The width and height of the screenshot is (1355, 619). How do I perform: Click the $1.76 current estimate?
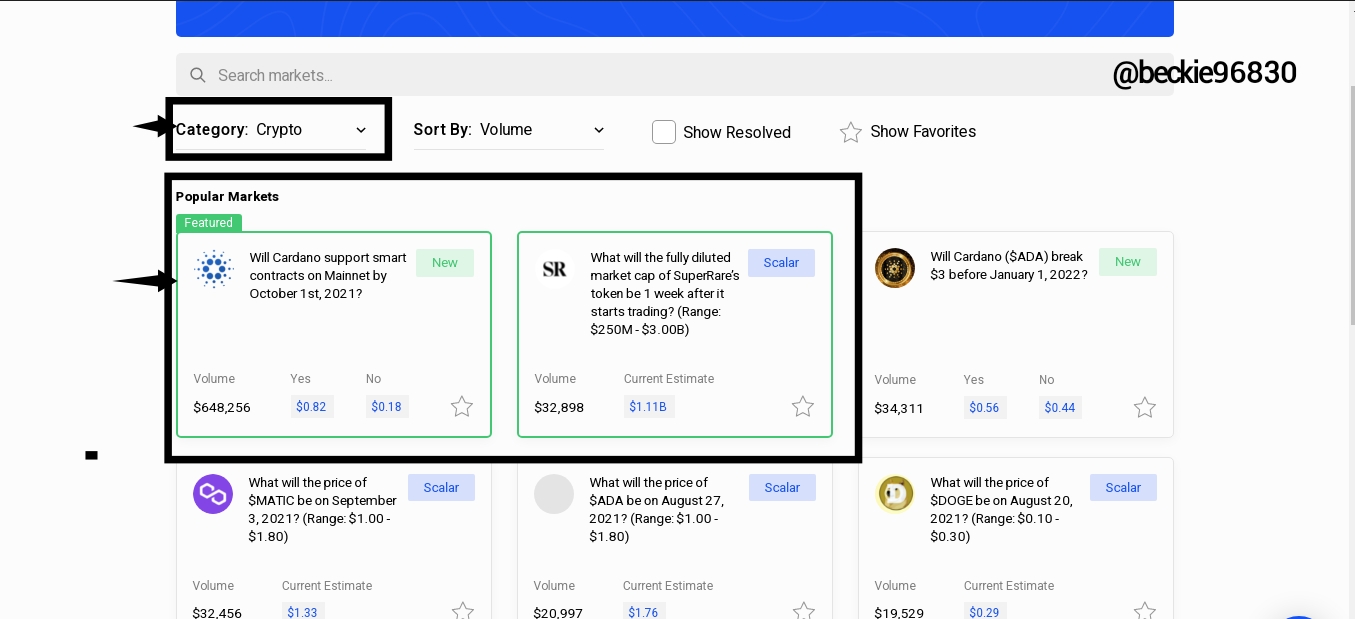pos(644,612)
